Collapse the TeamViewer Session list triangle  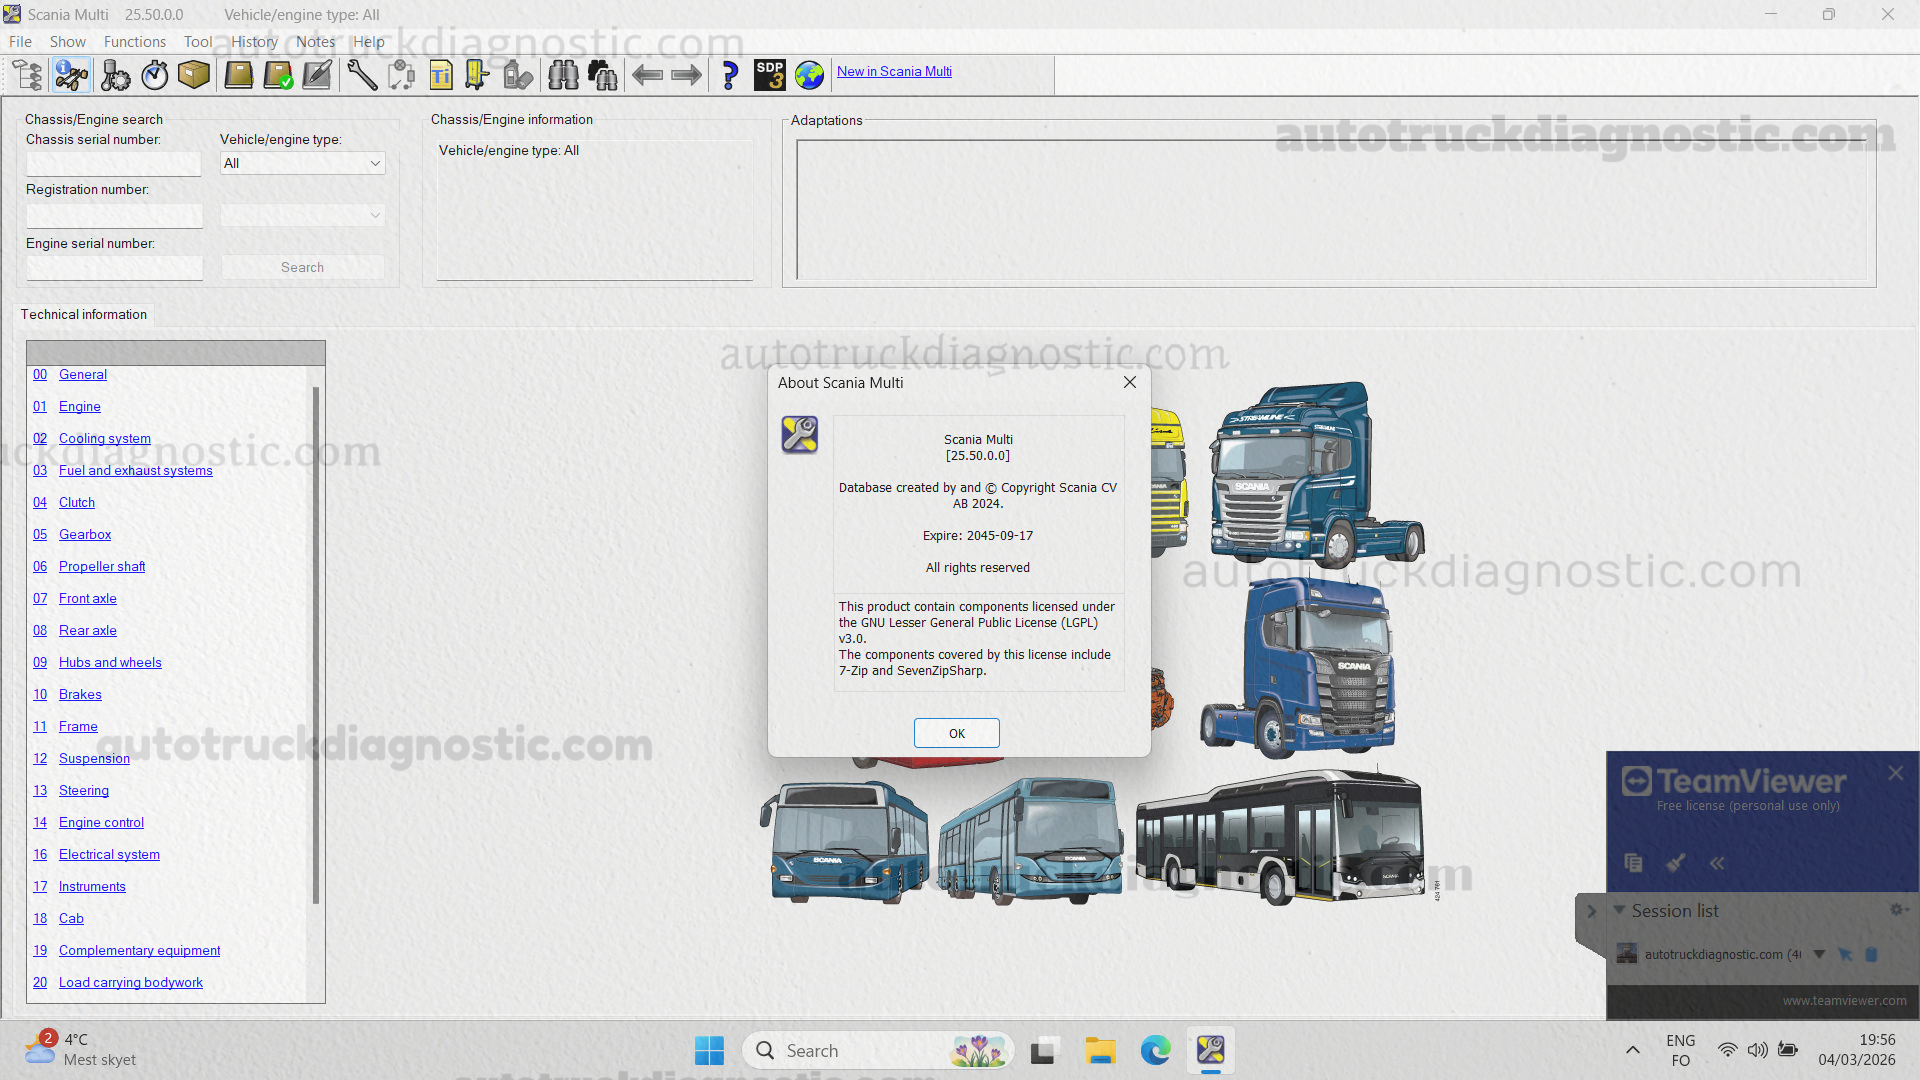(x=1619, y=910)
